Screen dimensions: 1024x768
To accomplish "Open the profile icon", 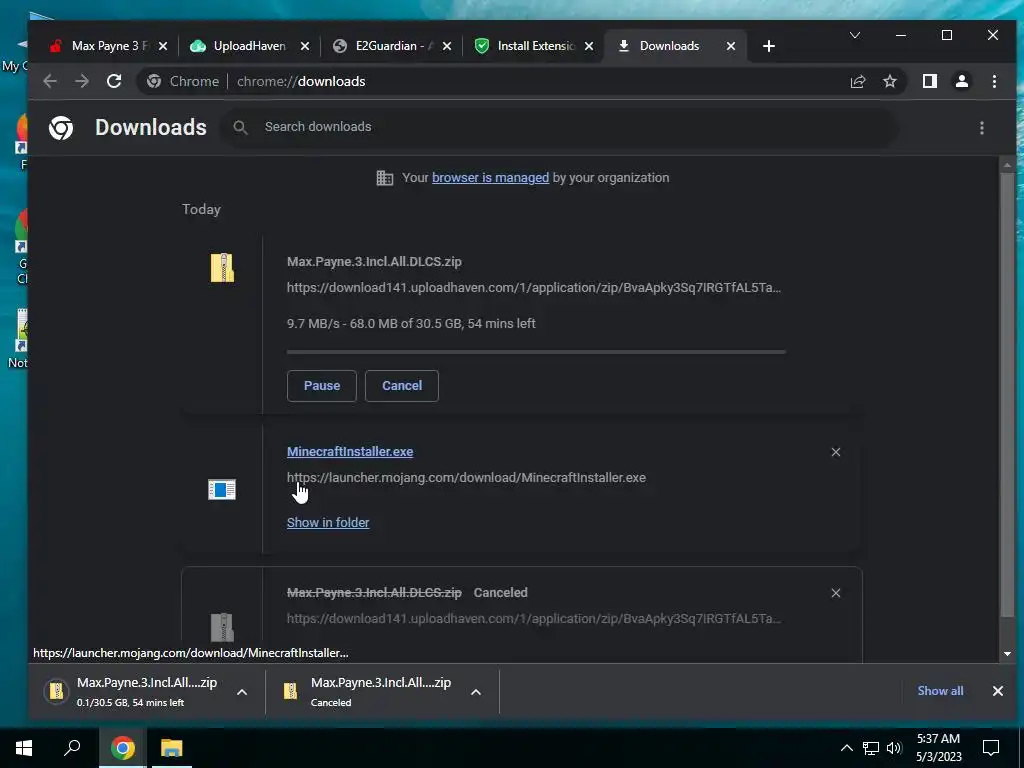I will 961,81.
